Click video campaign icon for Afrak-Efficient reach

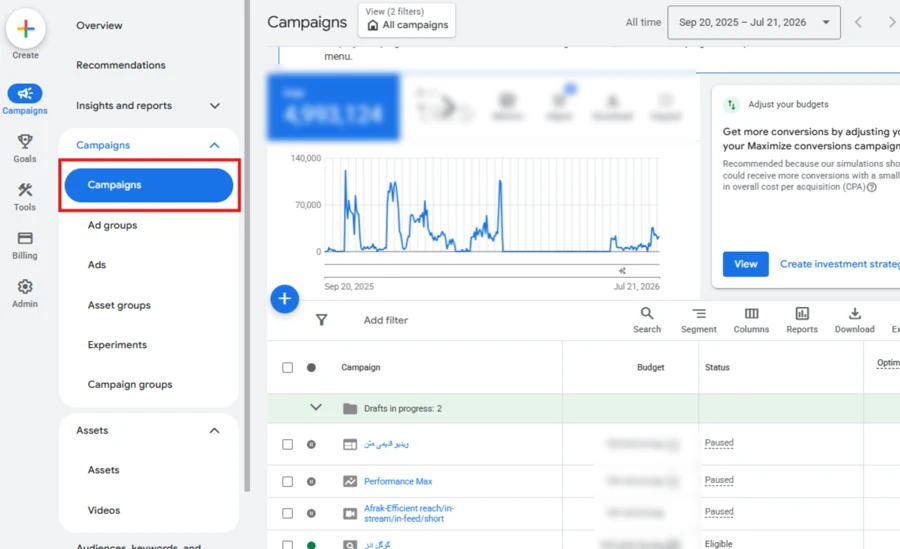(350, 513)
